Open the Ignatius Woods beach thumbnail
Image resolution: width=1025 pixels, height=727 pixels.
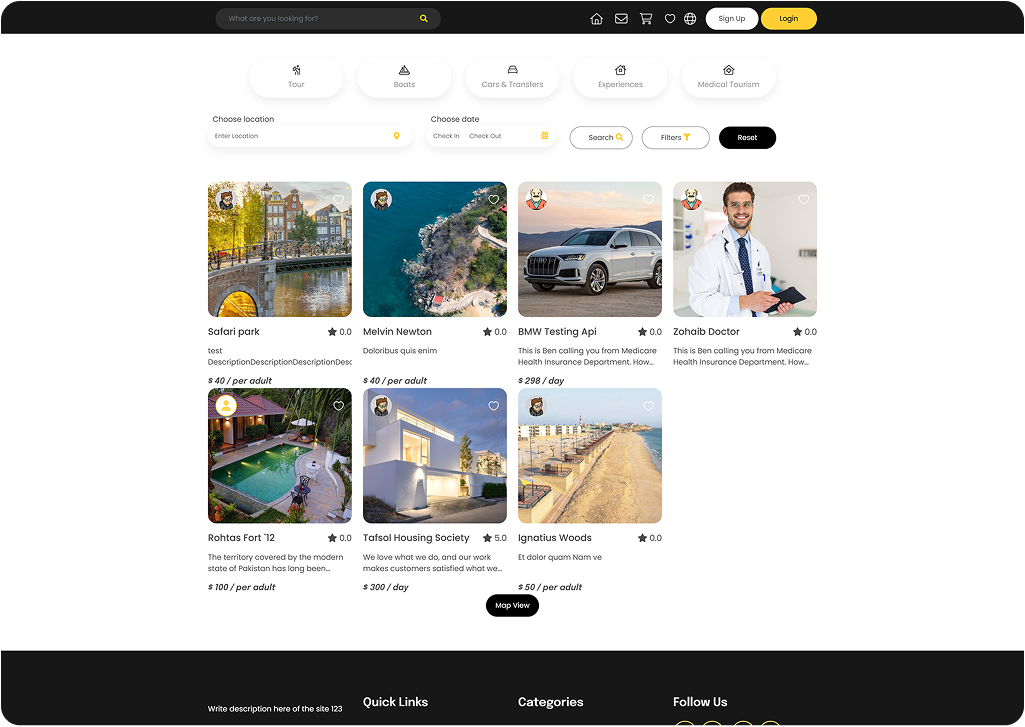pos(589,456)
